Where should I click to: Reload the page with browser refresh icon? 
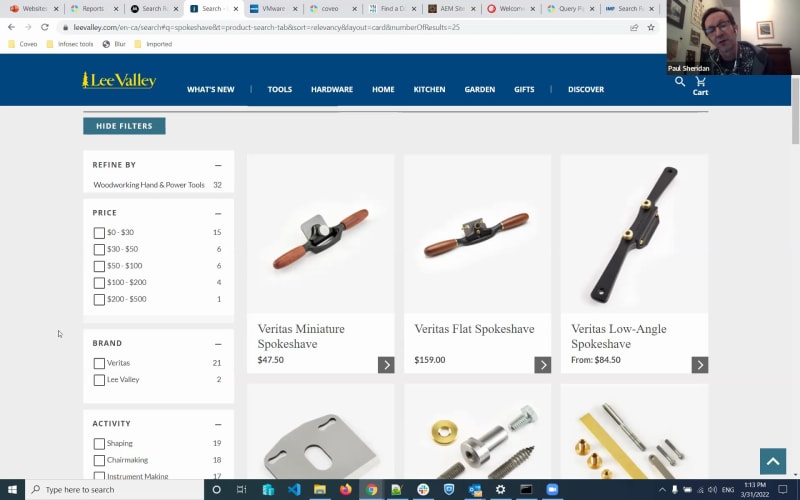(45, 27)
